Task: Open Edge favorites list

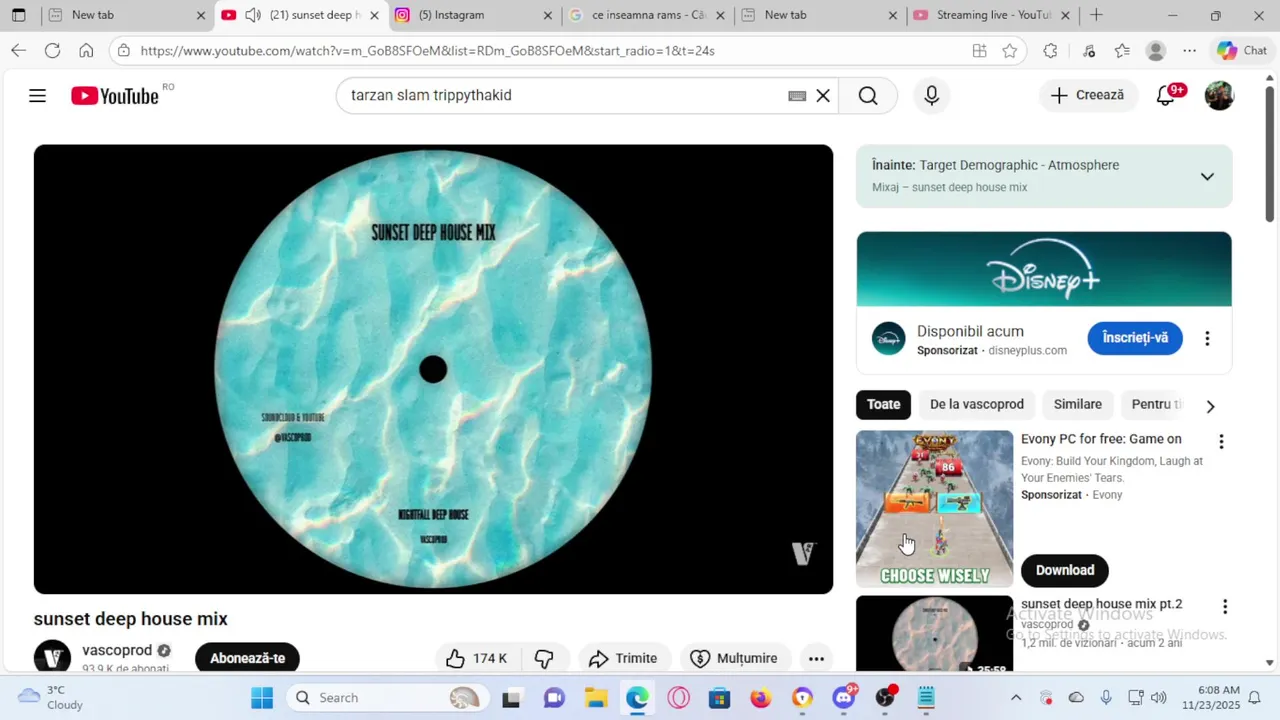Action: point(1122,51)
